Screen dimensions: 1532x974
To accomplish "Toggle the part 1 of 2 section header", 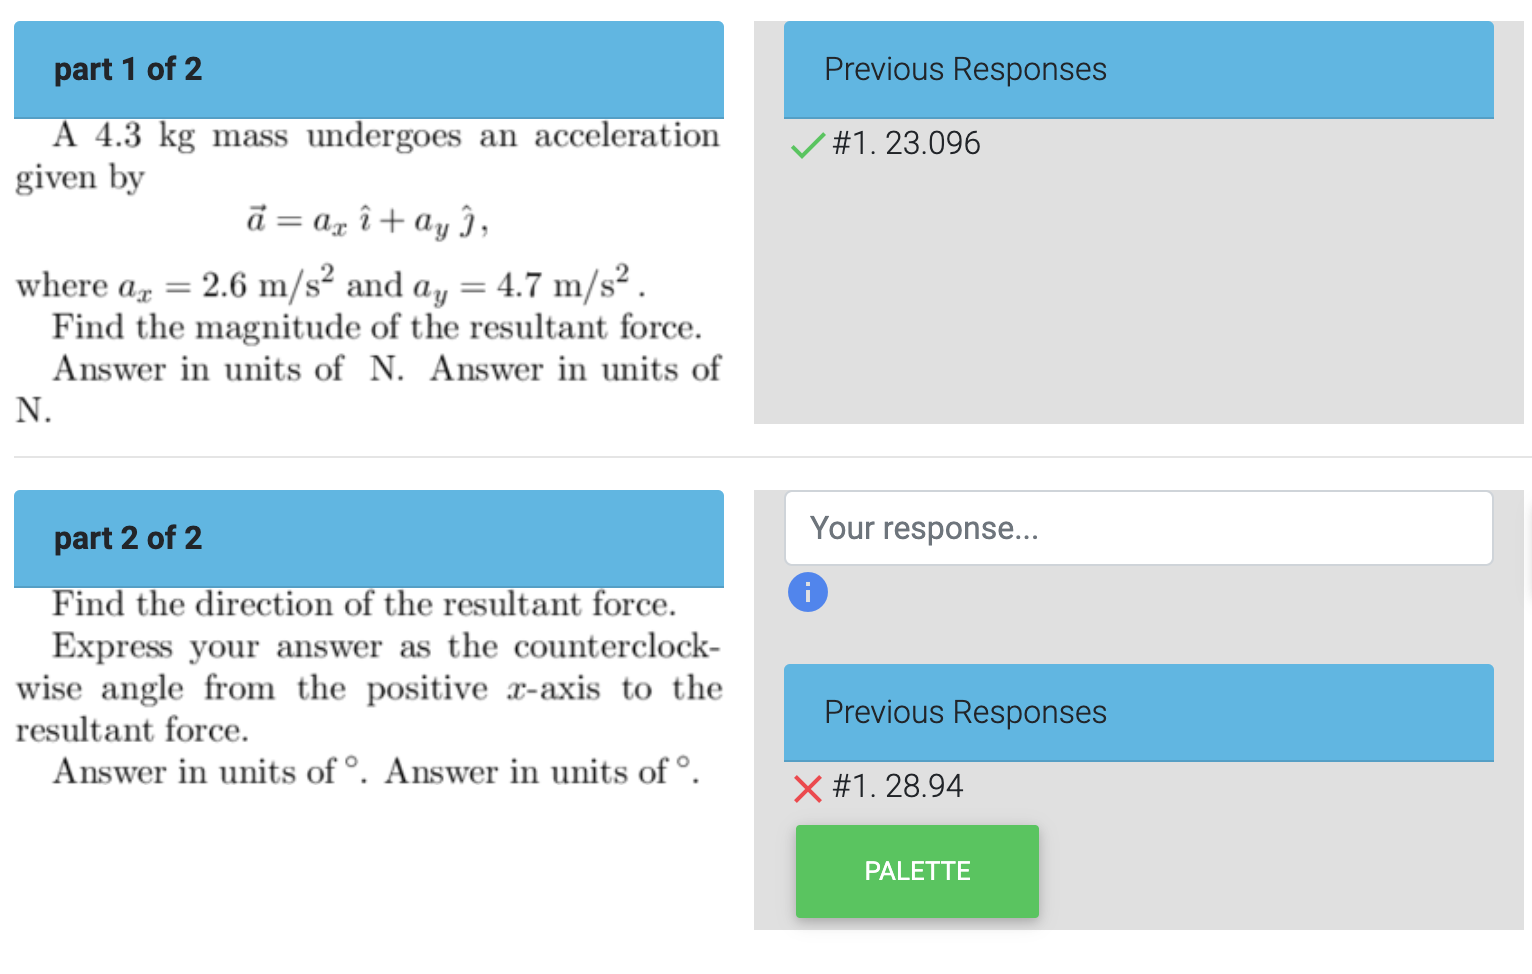I will [368, 69].
